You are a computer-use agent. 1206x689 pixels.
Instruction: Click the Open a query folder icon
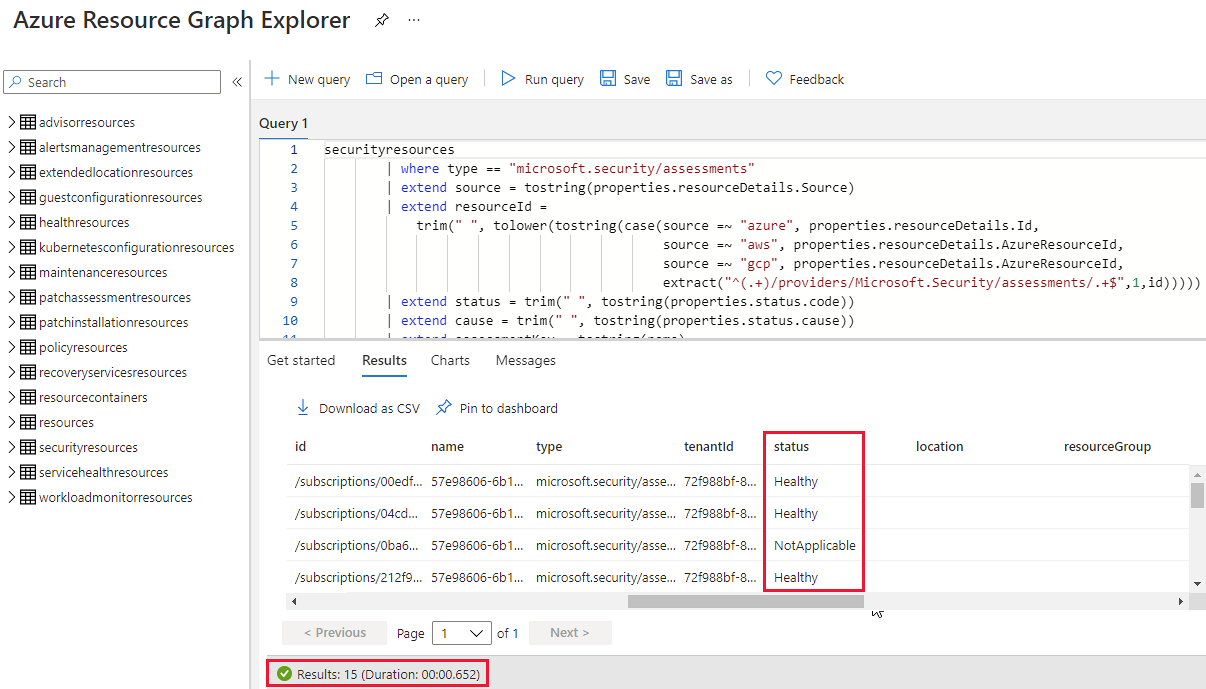pos(374,78)
